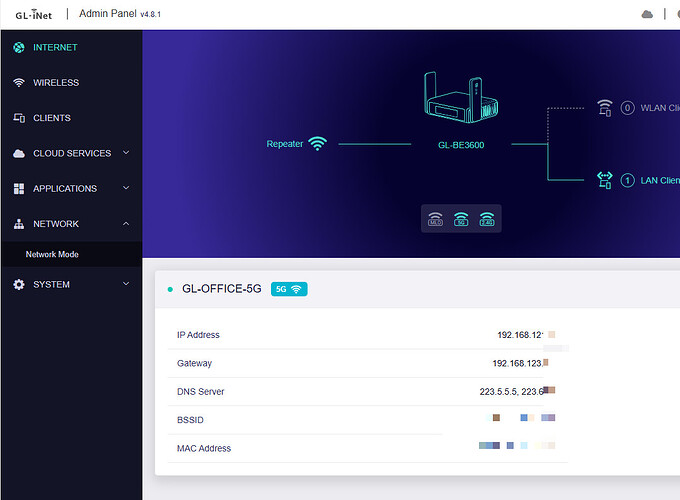Click the cloud status icon in header
Screen dimensions: 680x500
tap(647, 14)
